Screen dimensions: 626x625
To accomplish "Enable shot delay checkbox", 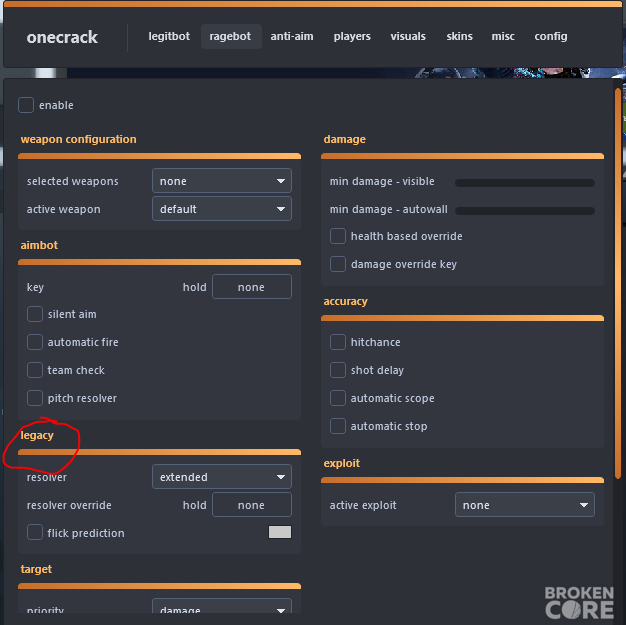I will pyautogui.click(x=338, y=370).
